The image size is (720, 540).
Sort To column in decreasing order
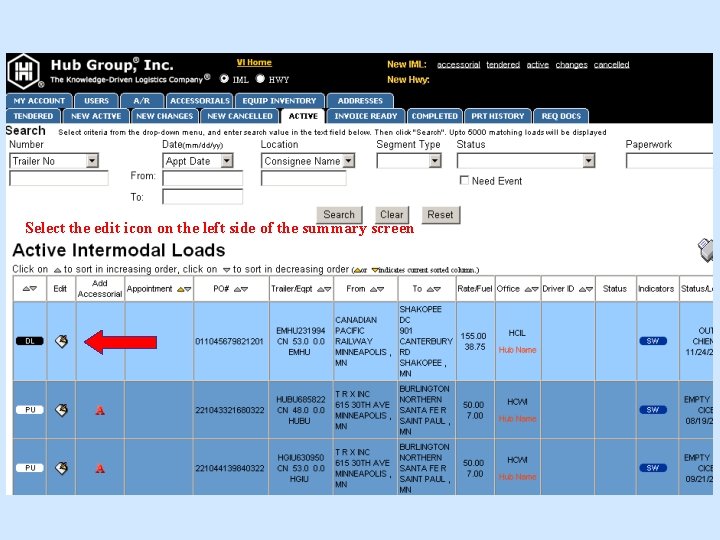pos(437,289)
